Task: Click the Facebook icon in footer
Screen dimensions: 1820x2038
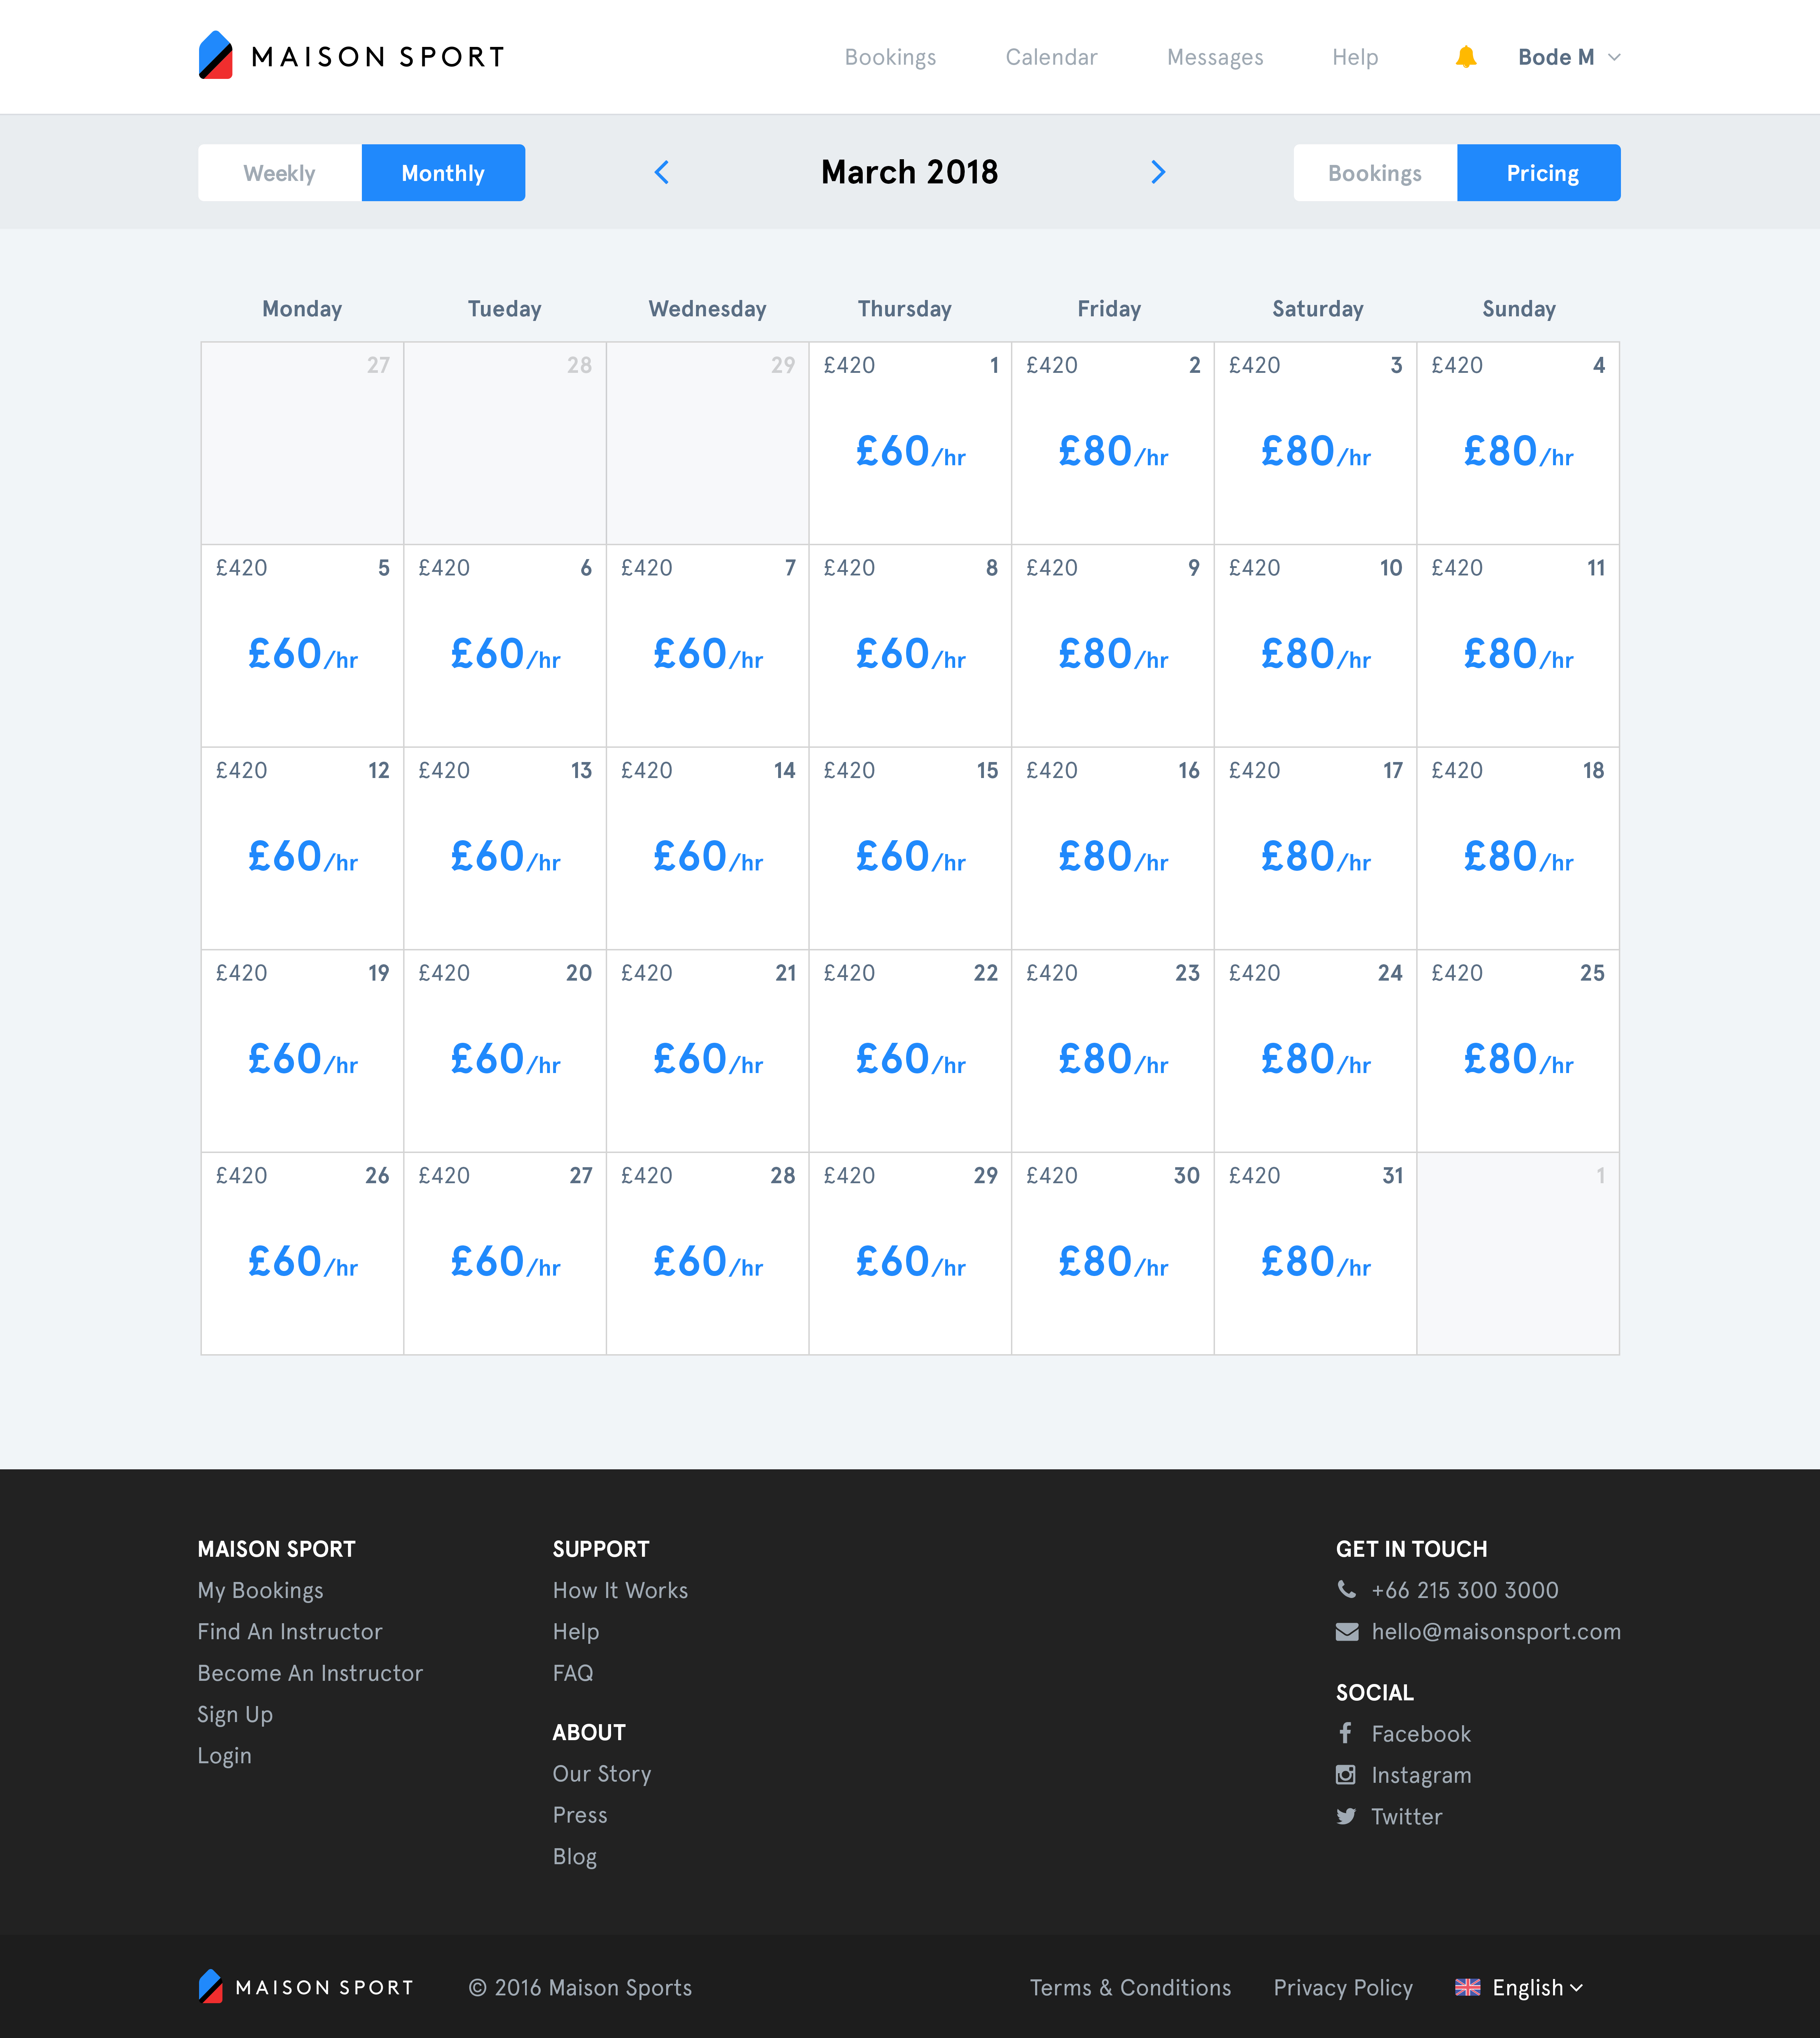Action: 1346,1733
